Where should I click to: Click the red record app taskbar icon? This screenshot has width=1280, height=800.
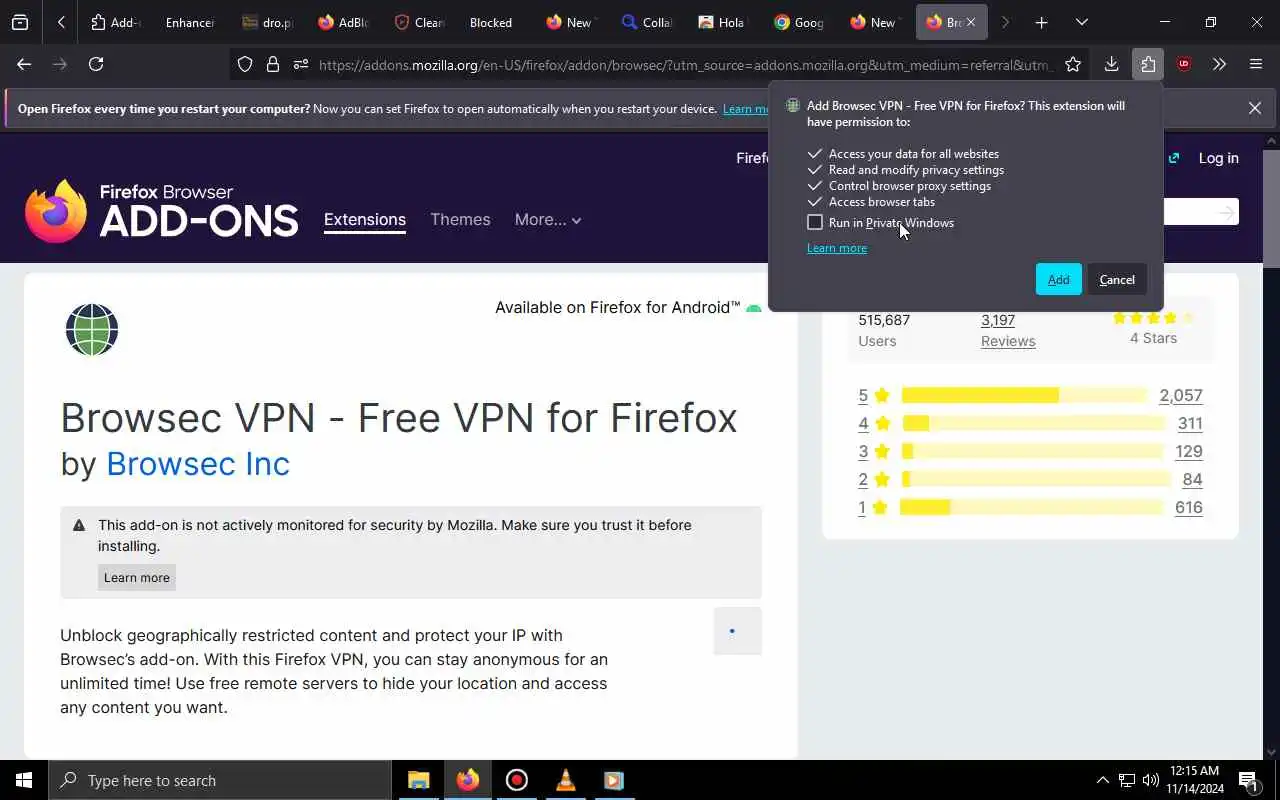pyautogui.click(x=517, y=780)
